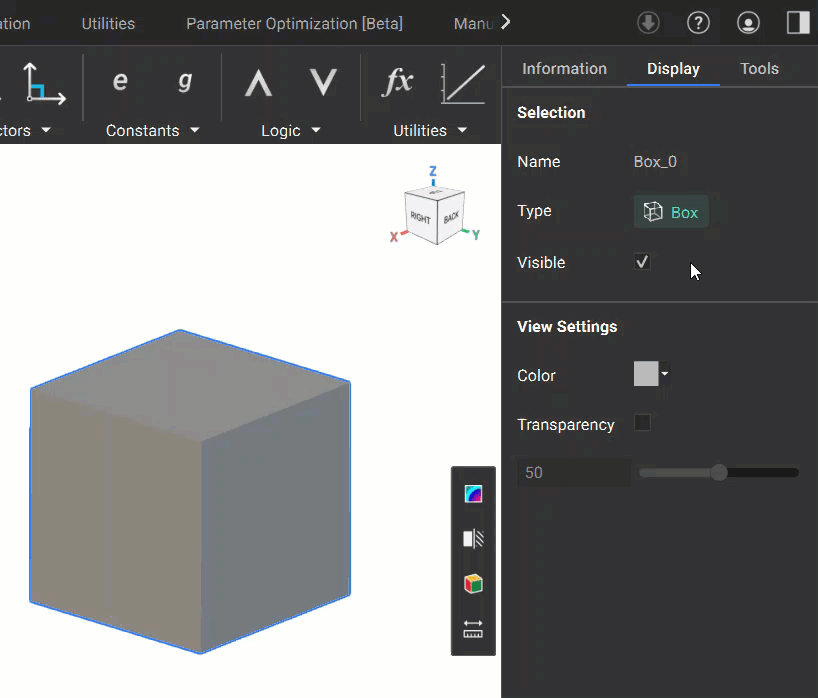The image size is (818, 698).
Task: Open the color gradient display tool
Action: 473,494
